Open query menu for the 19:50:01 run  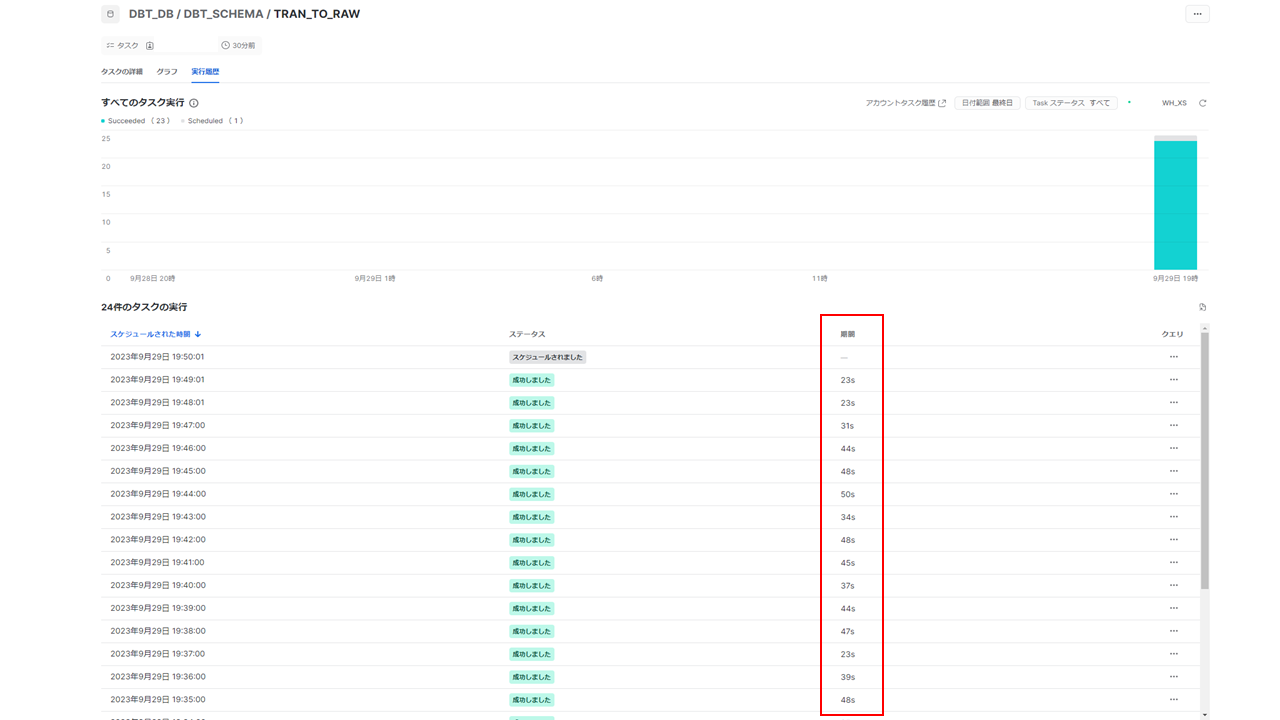click(1173, 357)
